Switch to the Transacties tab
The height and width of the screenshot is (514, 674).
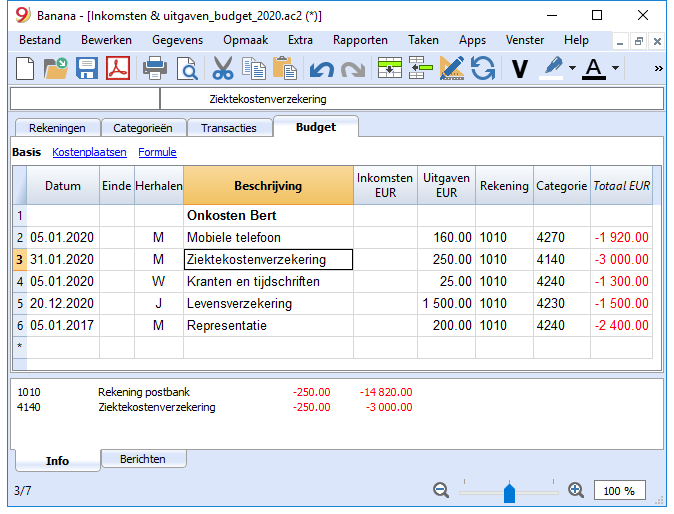(x=229, y=128)
